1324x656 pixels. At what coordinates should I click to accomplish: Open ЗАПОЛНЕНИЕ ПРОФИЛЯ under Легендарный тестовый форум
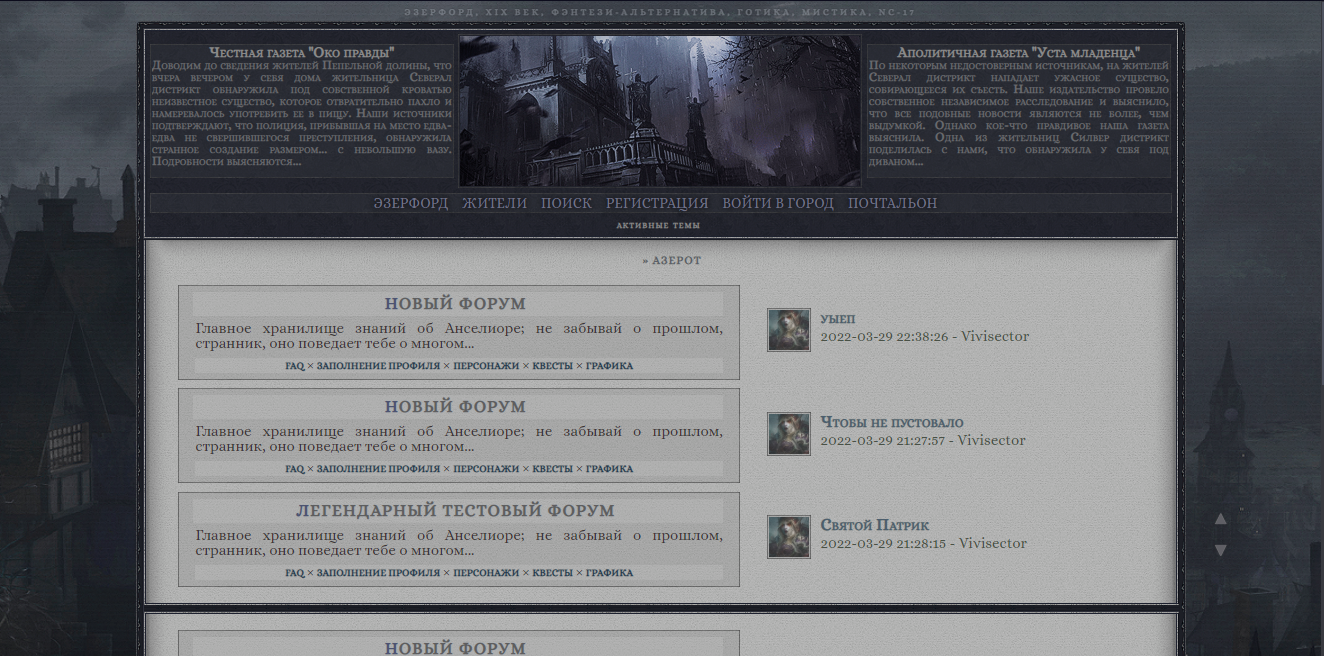378,573
